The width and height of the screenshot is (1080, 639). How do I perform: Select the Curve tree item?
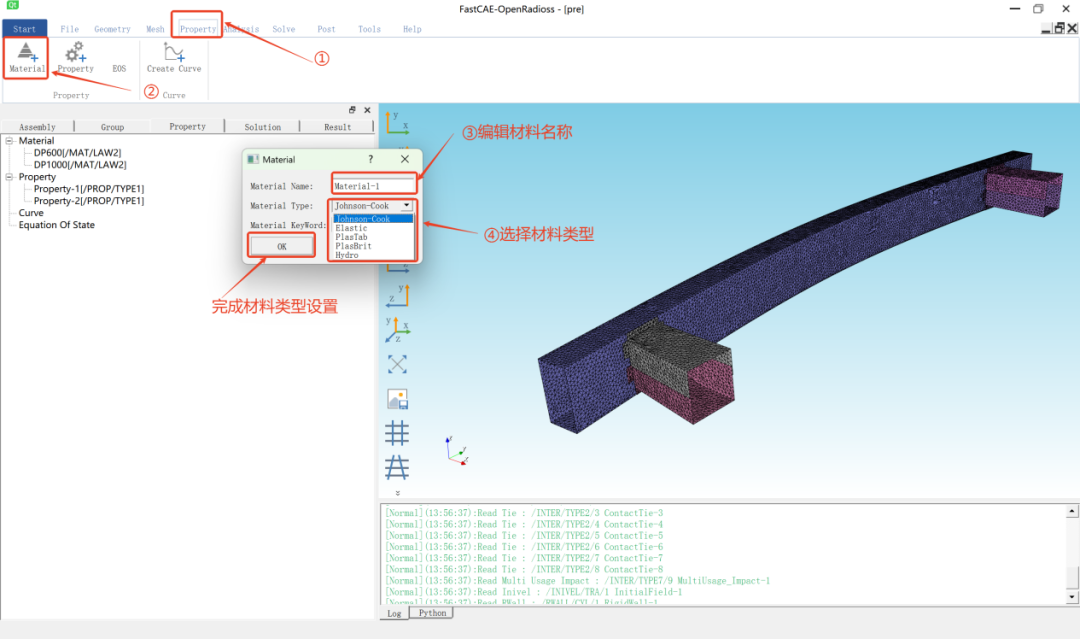coord(31,213)
